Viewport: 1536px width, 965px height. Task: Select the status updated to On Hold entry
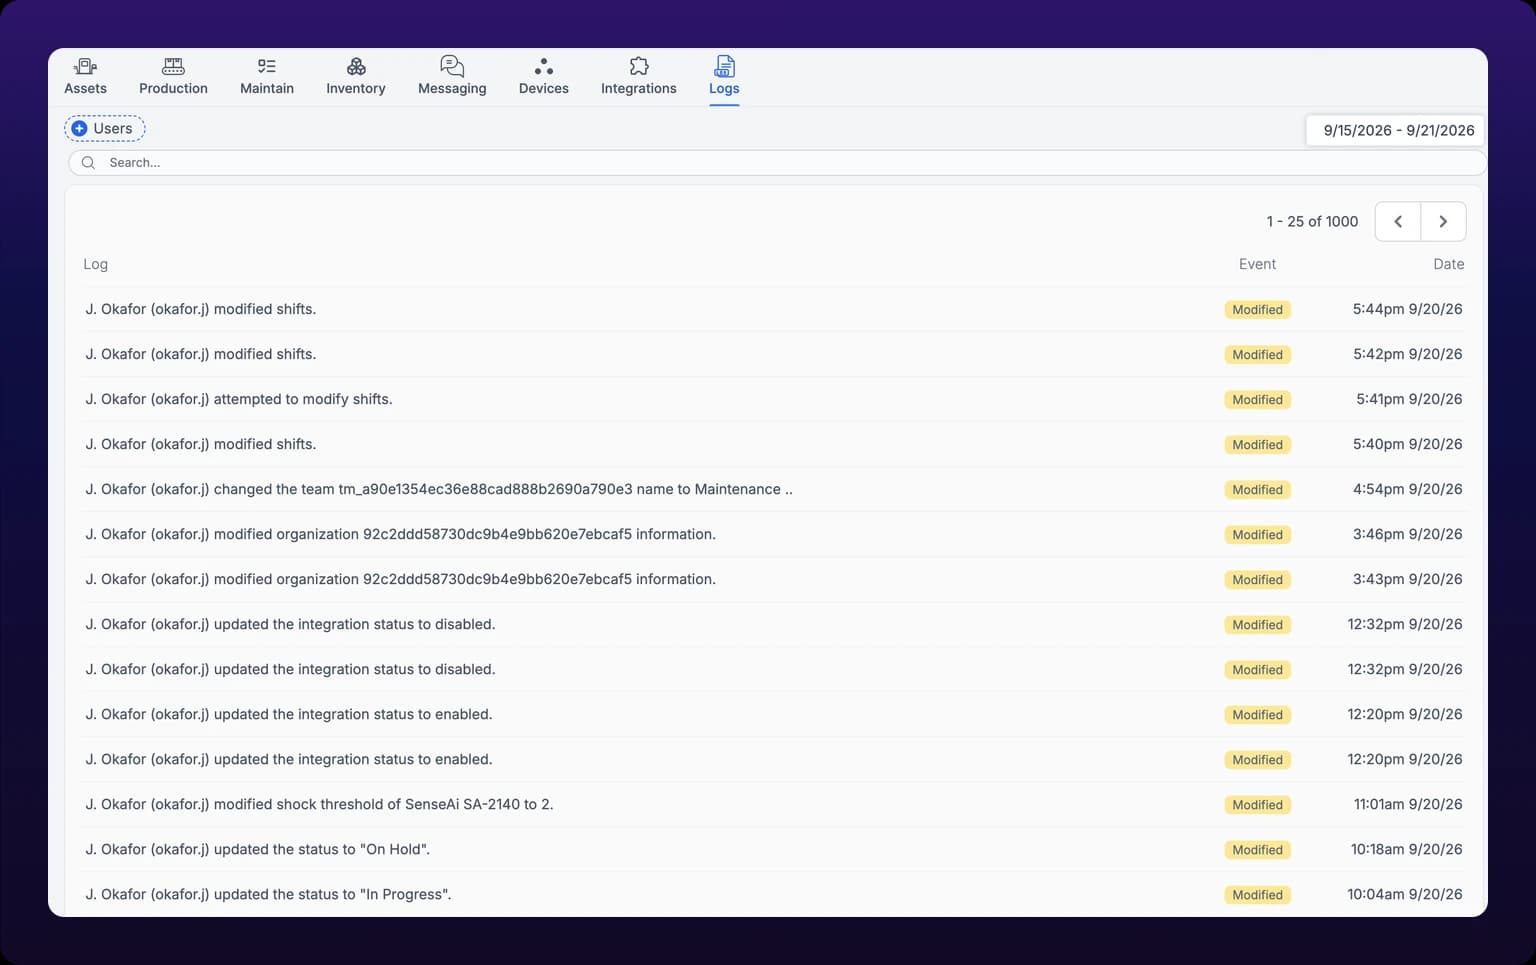(774, 849)
